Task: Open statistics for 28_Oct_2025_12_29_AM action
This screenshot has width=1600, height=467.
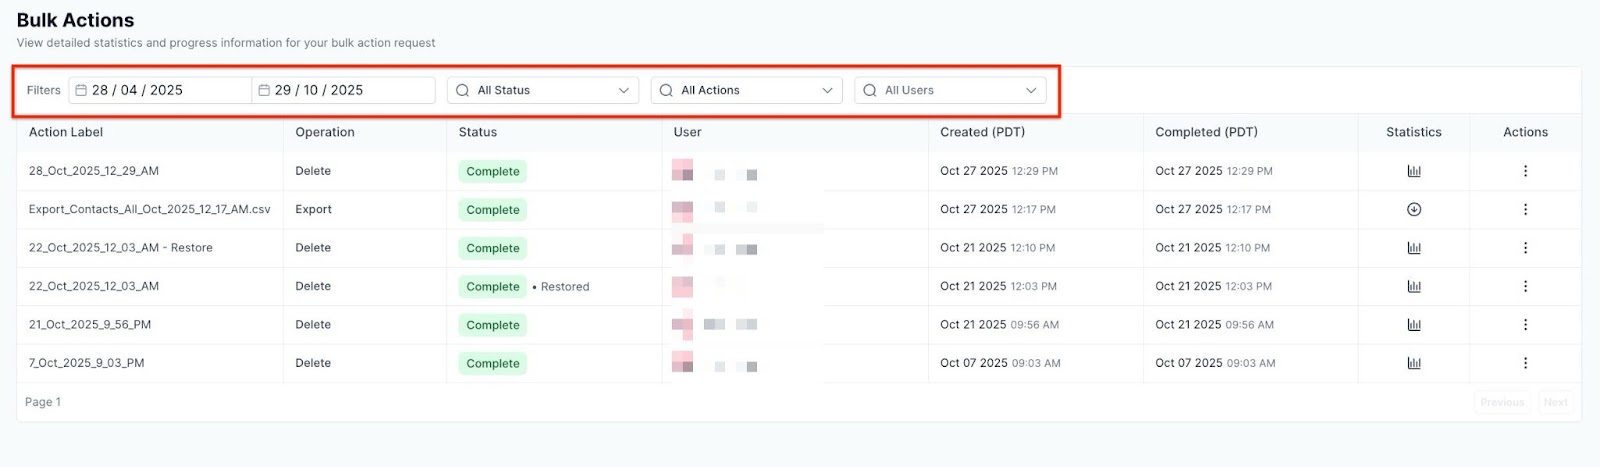Action: 1413,171
